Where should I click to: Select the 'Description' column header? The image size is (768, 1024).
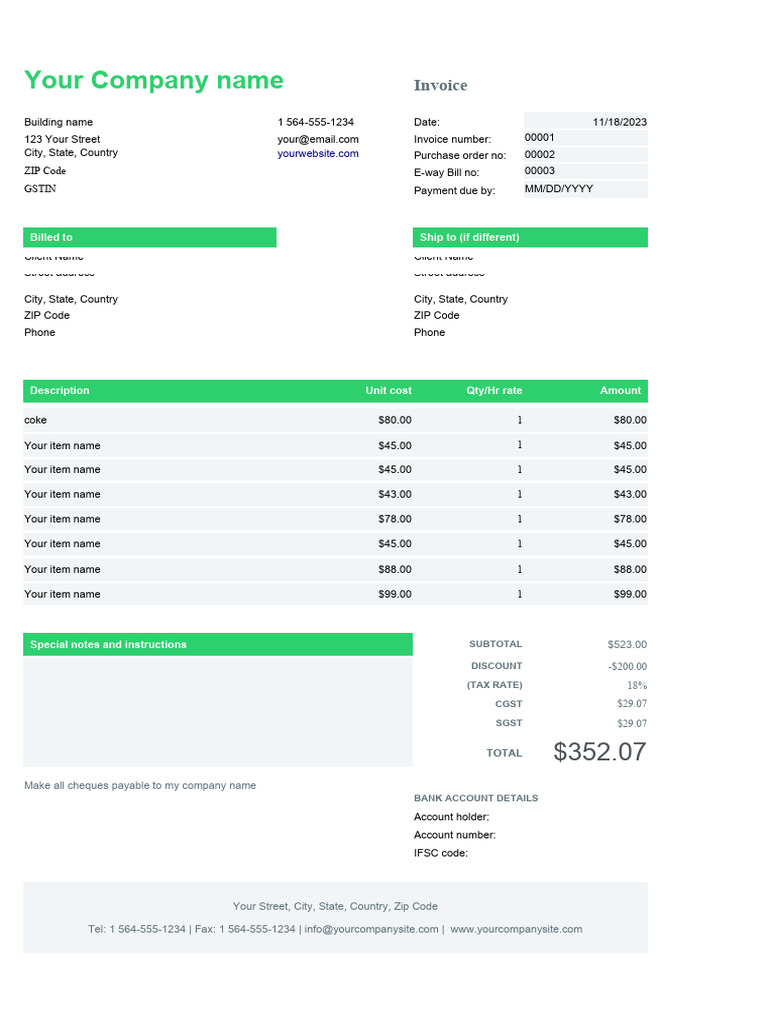click(60, 390)
